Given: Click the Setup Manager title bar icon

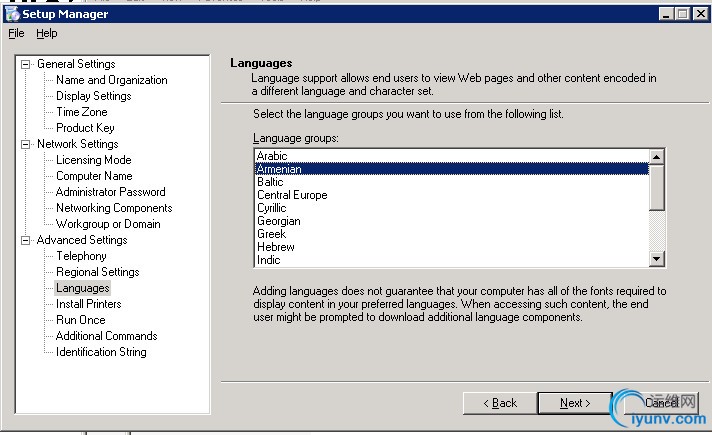Looking at the screenshot, I should (x=11, y=14).
